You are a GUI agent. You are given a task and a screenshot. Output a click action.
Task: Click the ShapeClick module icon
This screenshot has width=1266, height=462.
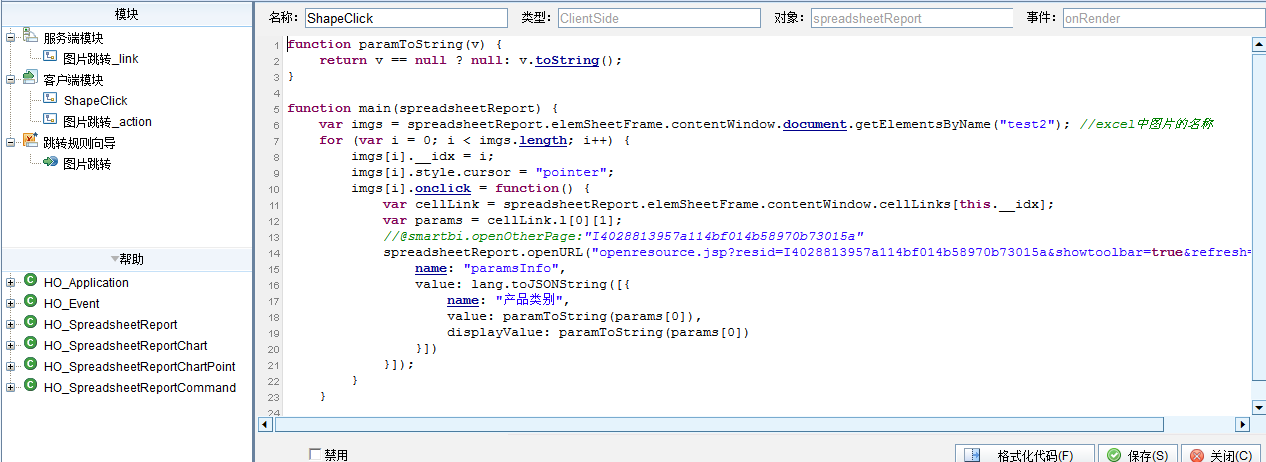pyautogui.click(x=50, y=100)
